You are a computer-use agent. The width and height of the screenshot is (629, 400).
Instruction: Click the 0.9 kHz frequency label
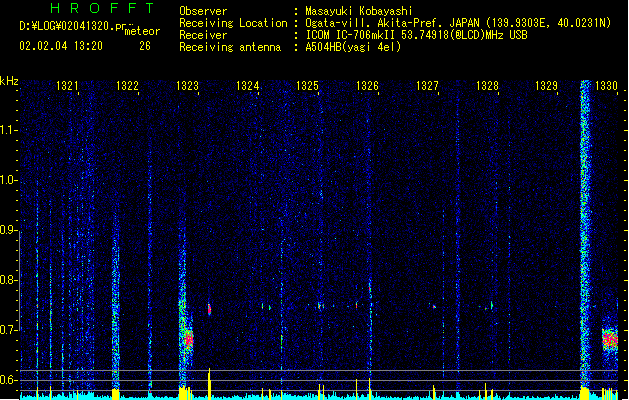tap(8, 230)
